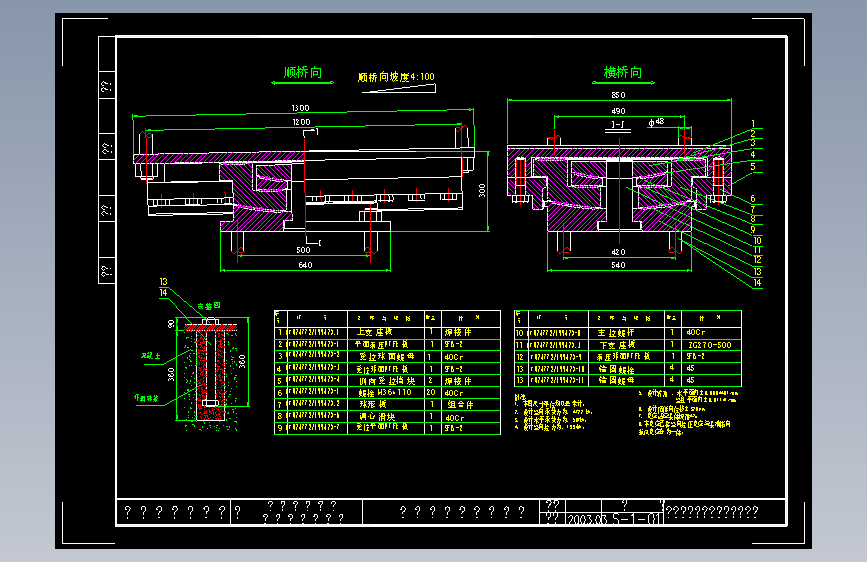The image size is (867, 562).
Task: Pick the 螺栓 M36×110 table cell
Action: pos(386,392)
